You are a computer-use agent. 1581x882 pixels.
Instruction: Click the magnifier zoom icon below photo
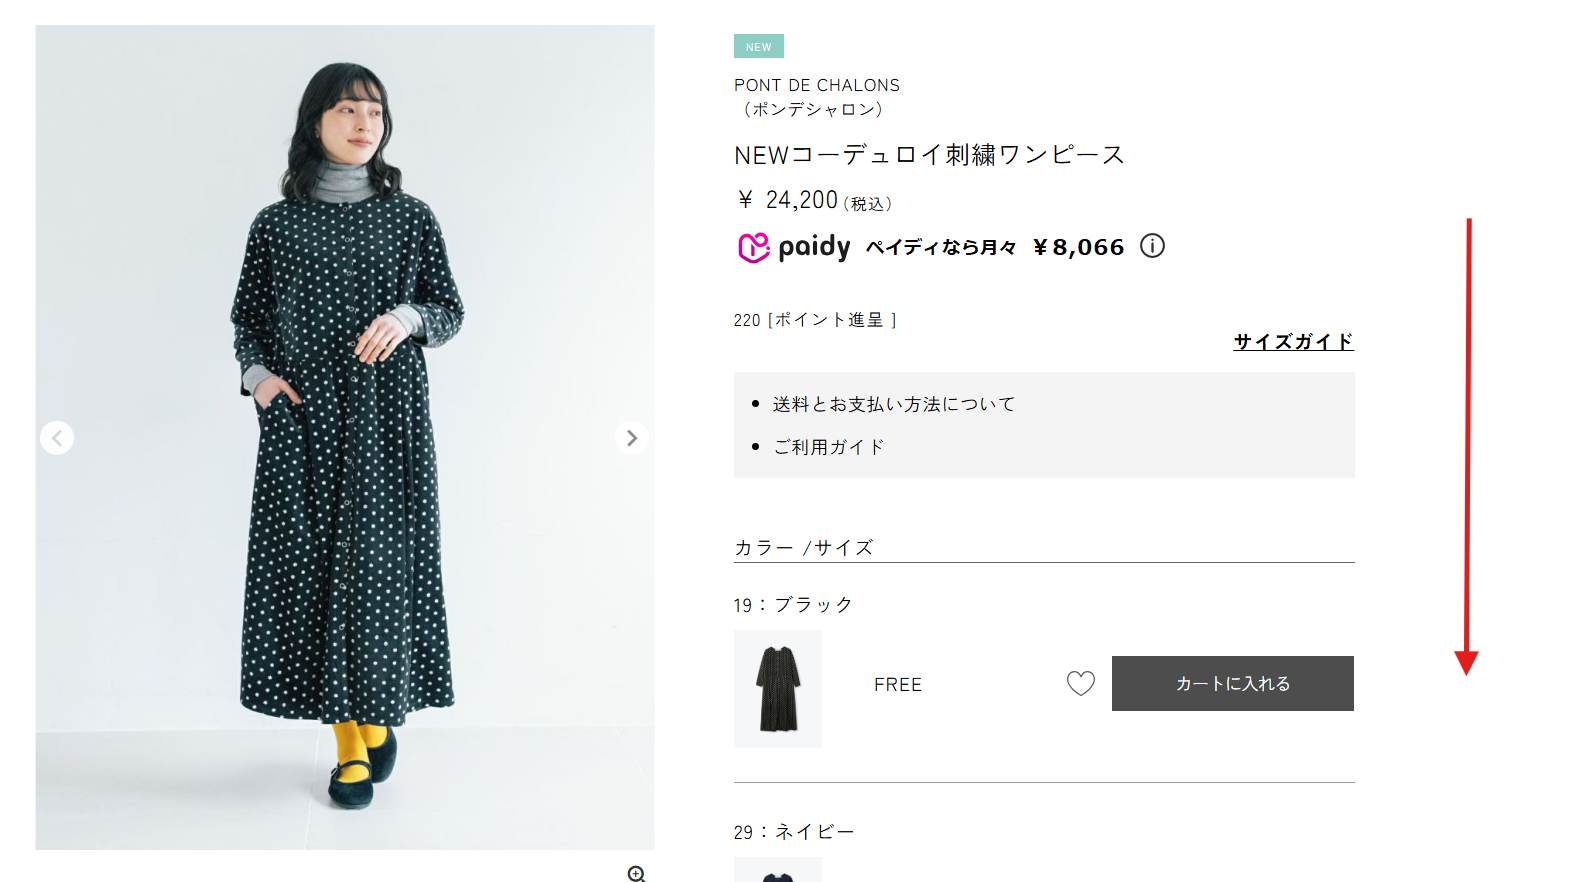coord(636,874)
